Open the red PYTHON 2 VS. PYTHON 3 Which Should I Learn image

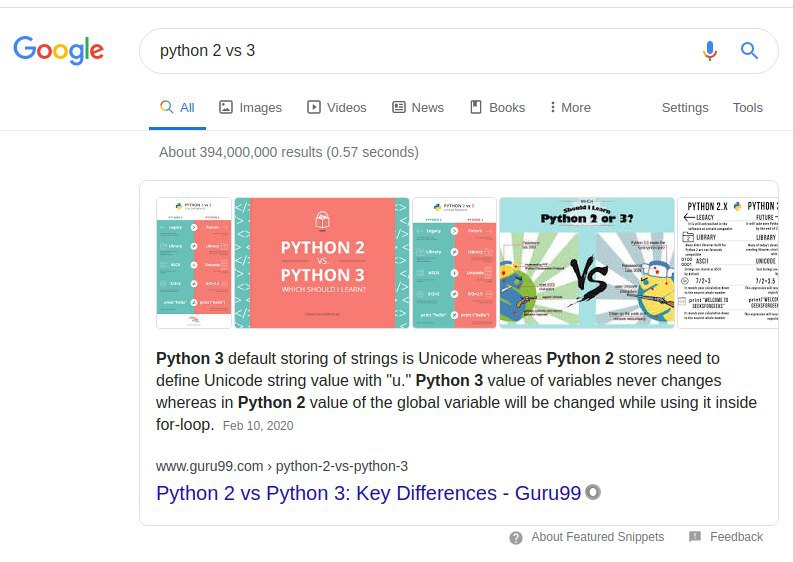click(322, 263)
